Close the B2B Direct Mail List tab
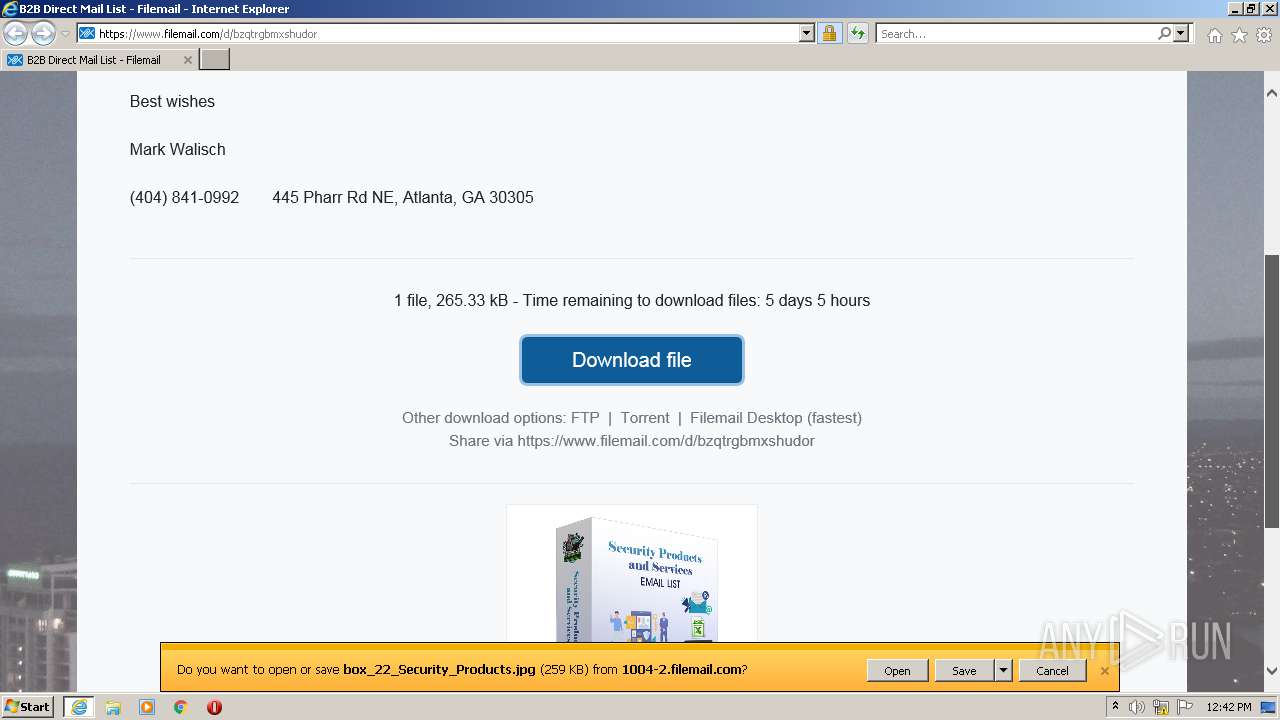Viewport: 1280px width, 720px height. [187, 60]
